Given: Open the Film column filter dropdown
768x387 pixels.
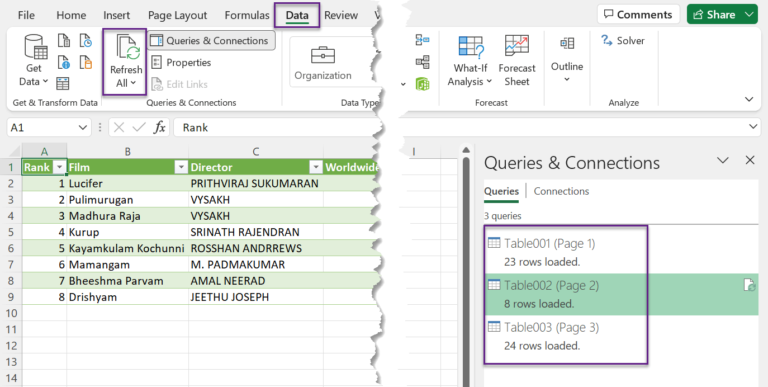Looking at the screenshot, I should click(x=181, y=168).
